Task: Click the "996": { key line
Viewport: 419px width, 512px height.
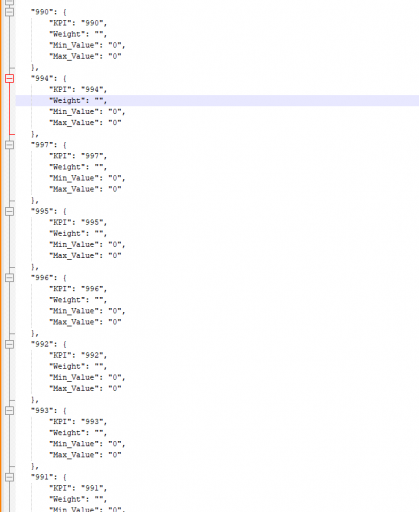Action: pyautogui.click(x=49, y=278)
